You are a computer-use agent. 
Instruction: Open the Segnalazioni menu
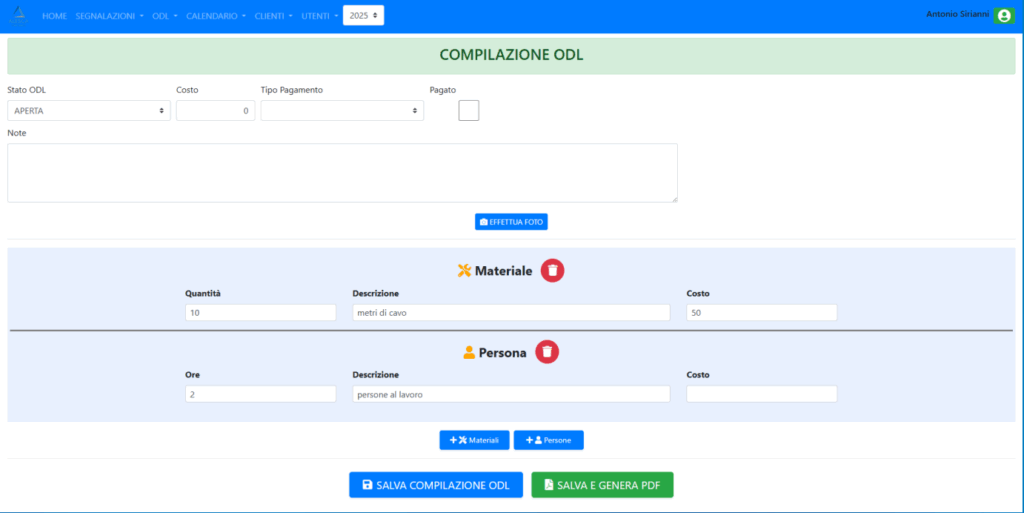point(109,17)
